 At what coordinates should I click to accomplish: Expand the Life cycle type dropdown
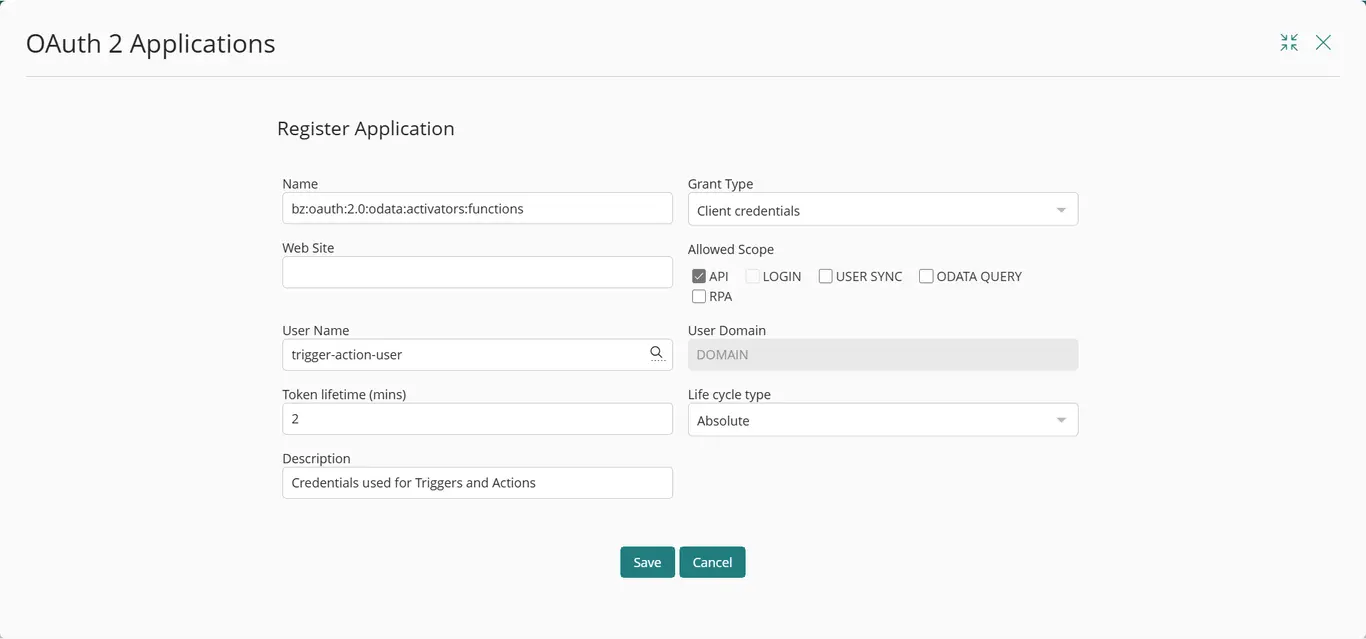pos(883,420)
